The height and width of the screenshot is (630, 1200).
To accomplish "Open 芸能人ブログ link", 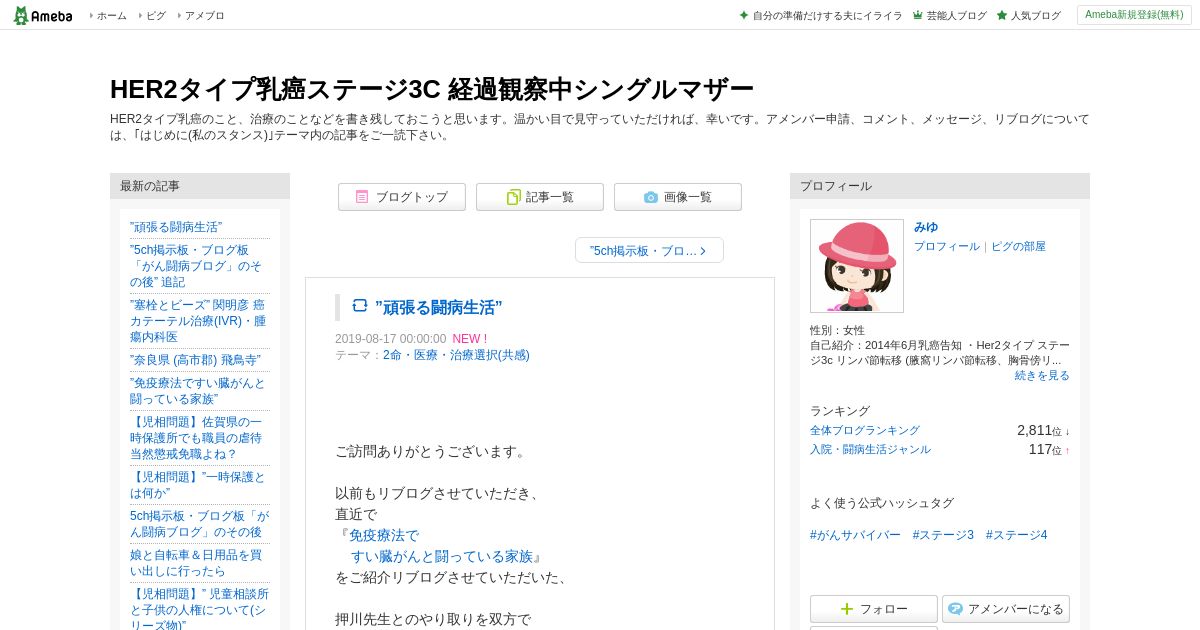I will click(x=956, y=16).
